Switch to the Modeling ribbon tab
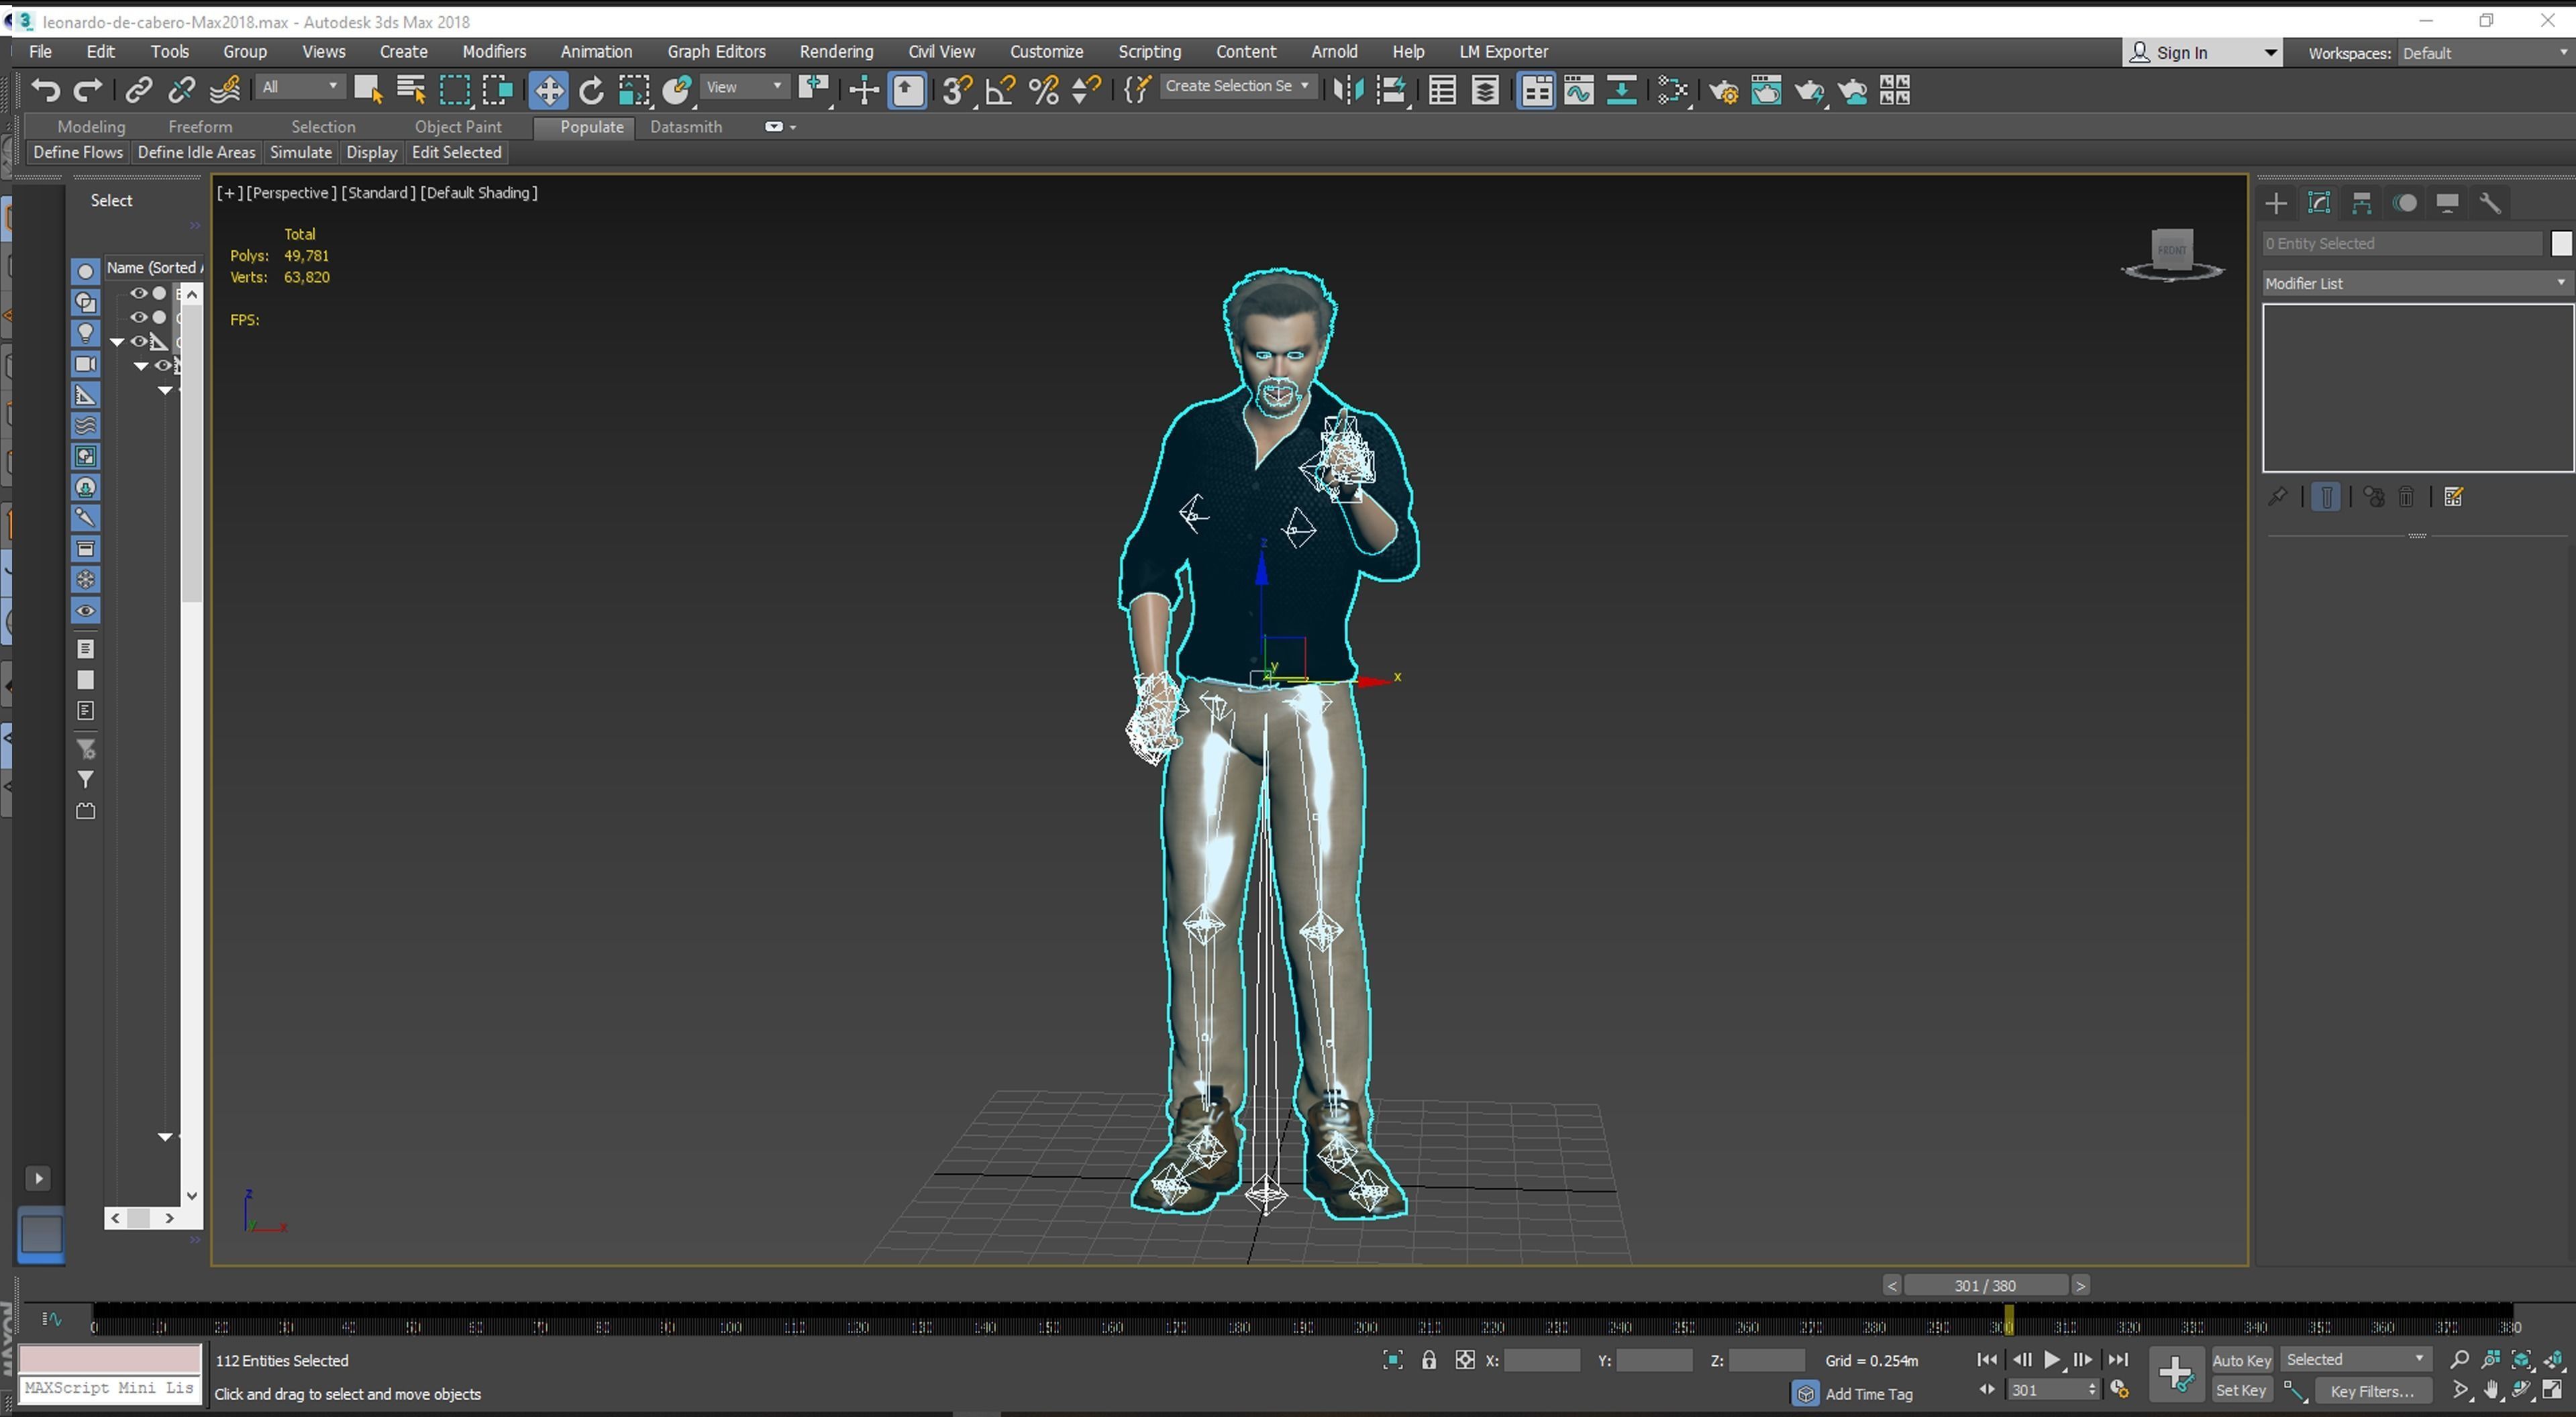 click(91, 127)
